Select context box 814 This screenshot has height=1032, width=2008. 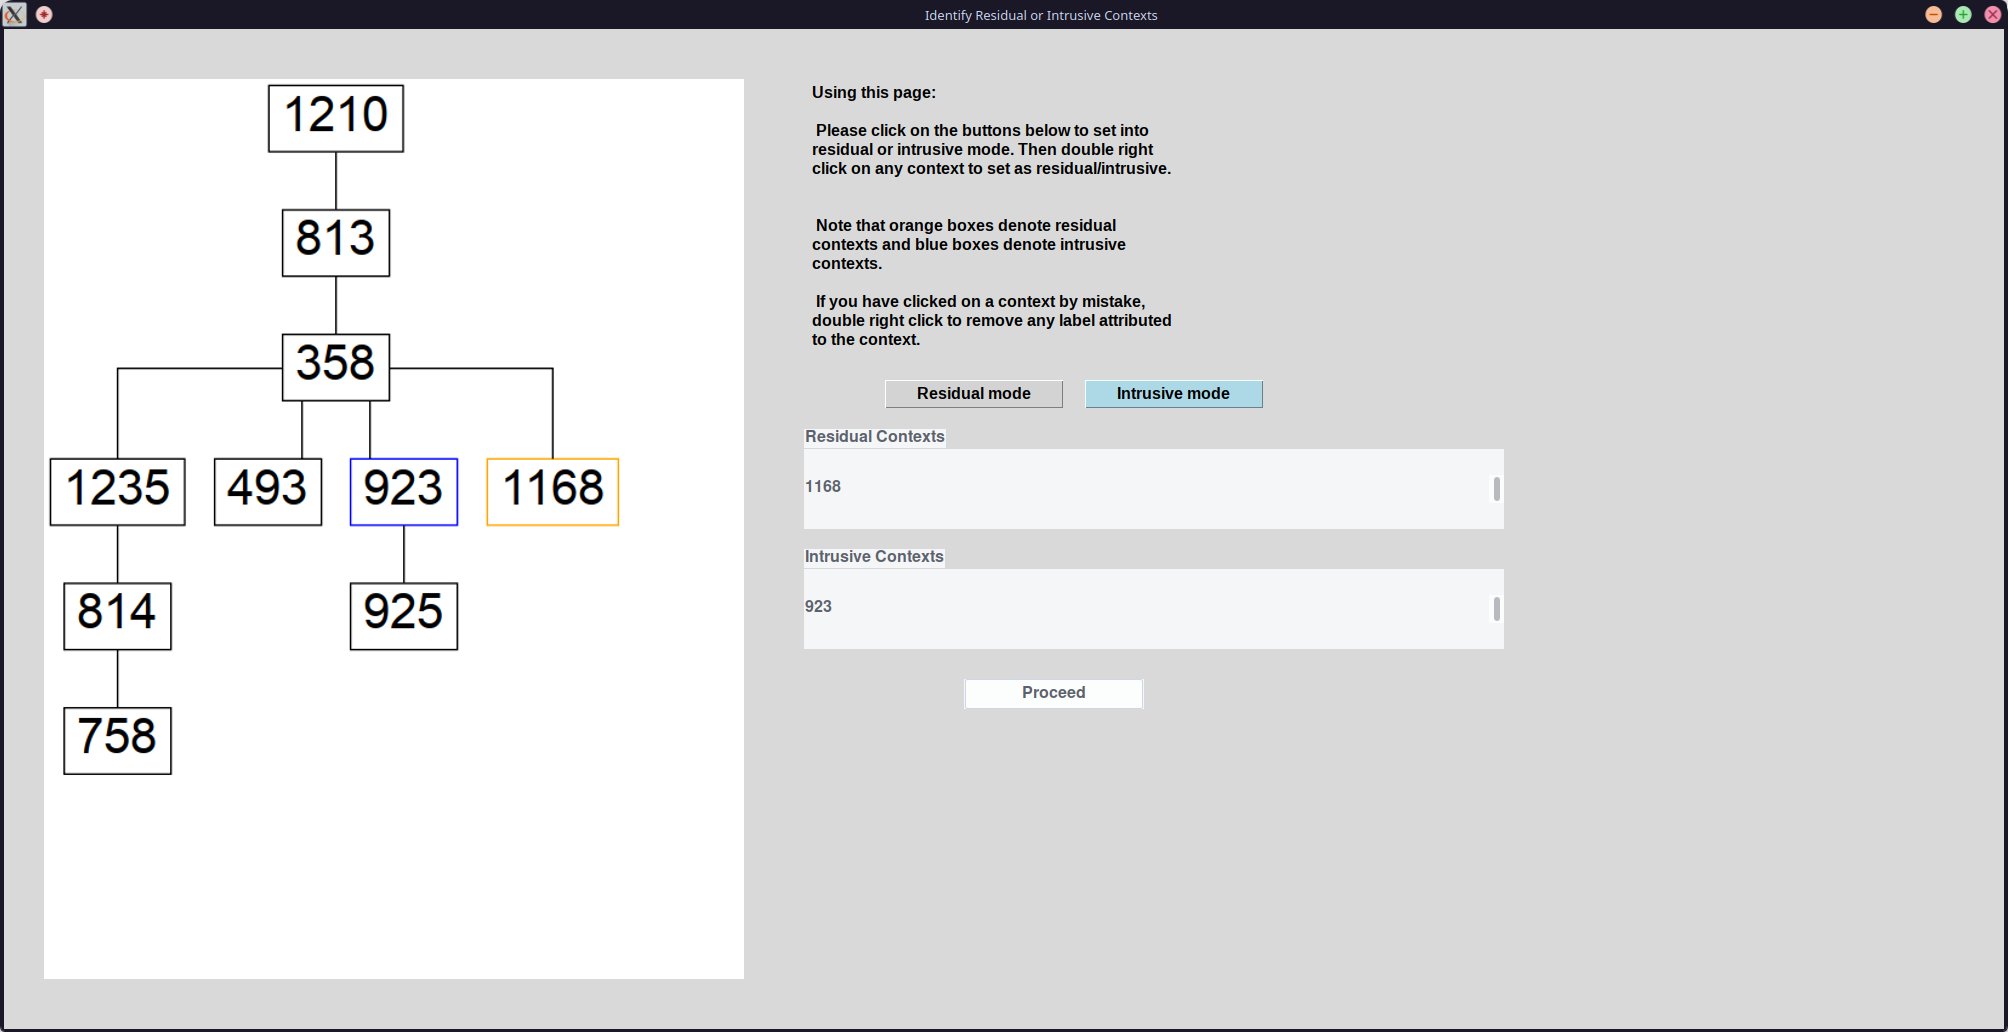pyautogui.click(x=118, y=616)
